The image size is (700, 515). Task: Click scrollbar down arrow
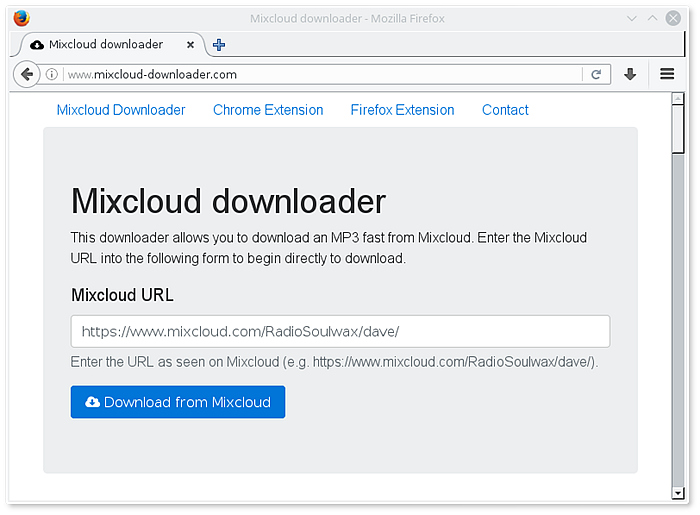[678, 493]
